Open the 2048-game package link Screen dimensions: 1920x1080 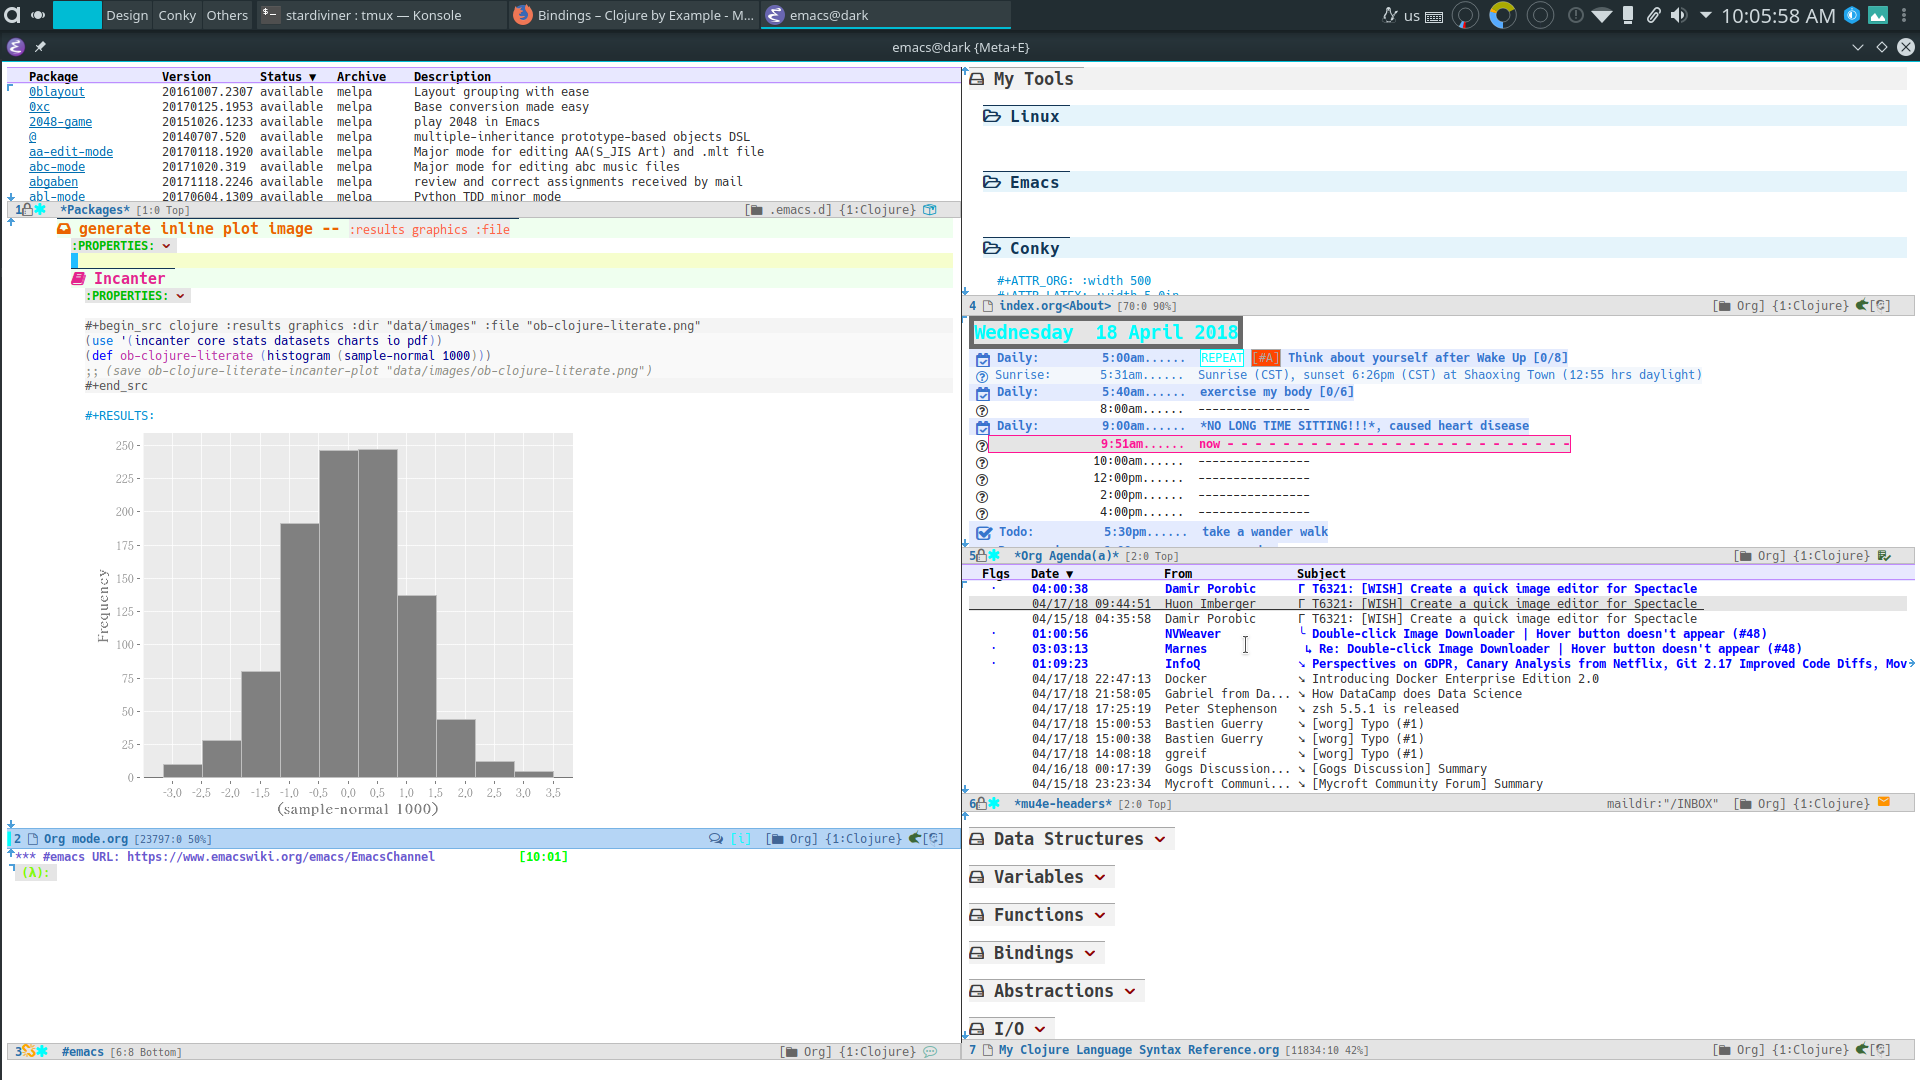[x=60, y=122]
